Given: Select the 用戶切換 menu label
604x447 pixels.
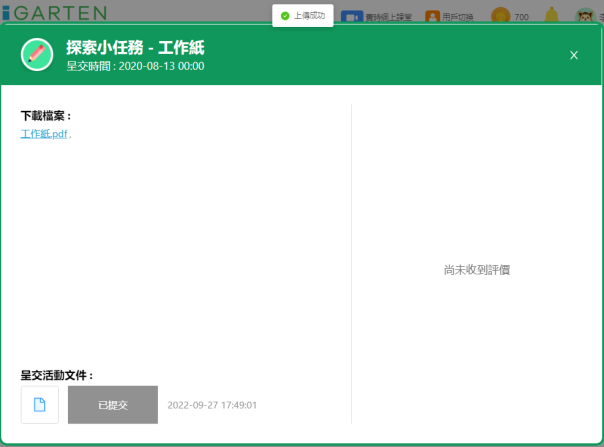Looking at the screenshot, I should (x=457, y=17).
